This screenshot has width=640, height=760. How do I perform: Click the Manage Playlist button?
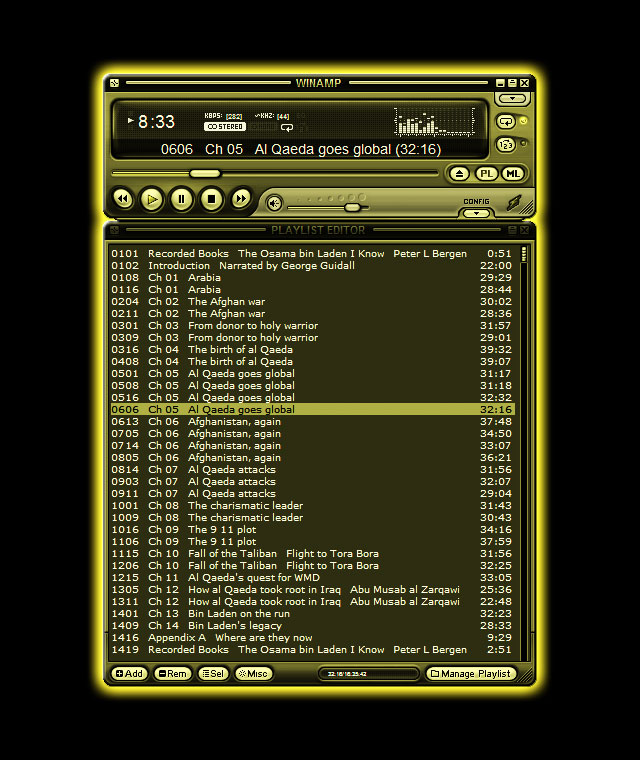point(471,674)
